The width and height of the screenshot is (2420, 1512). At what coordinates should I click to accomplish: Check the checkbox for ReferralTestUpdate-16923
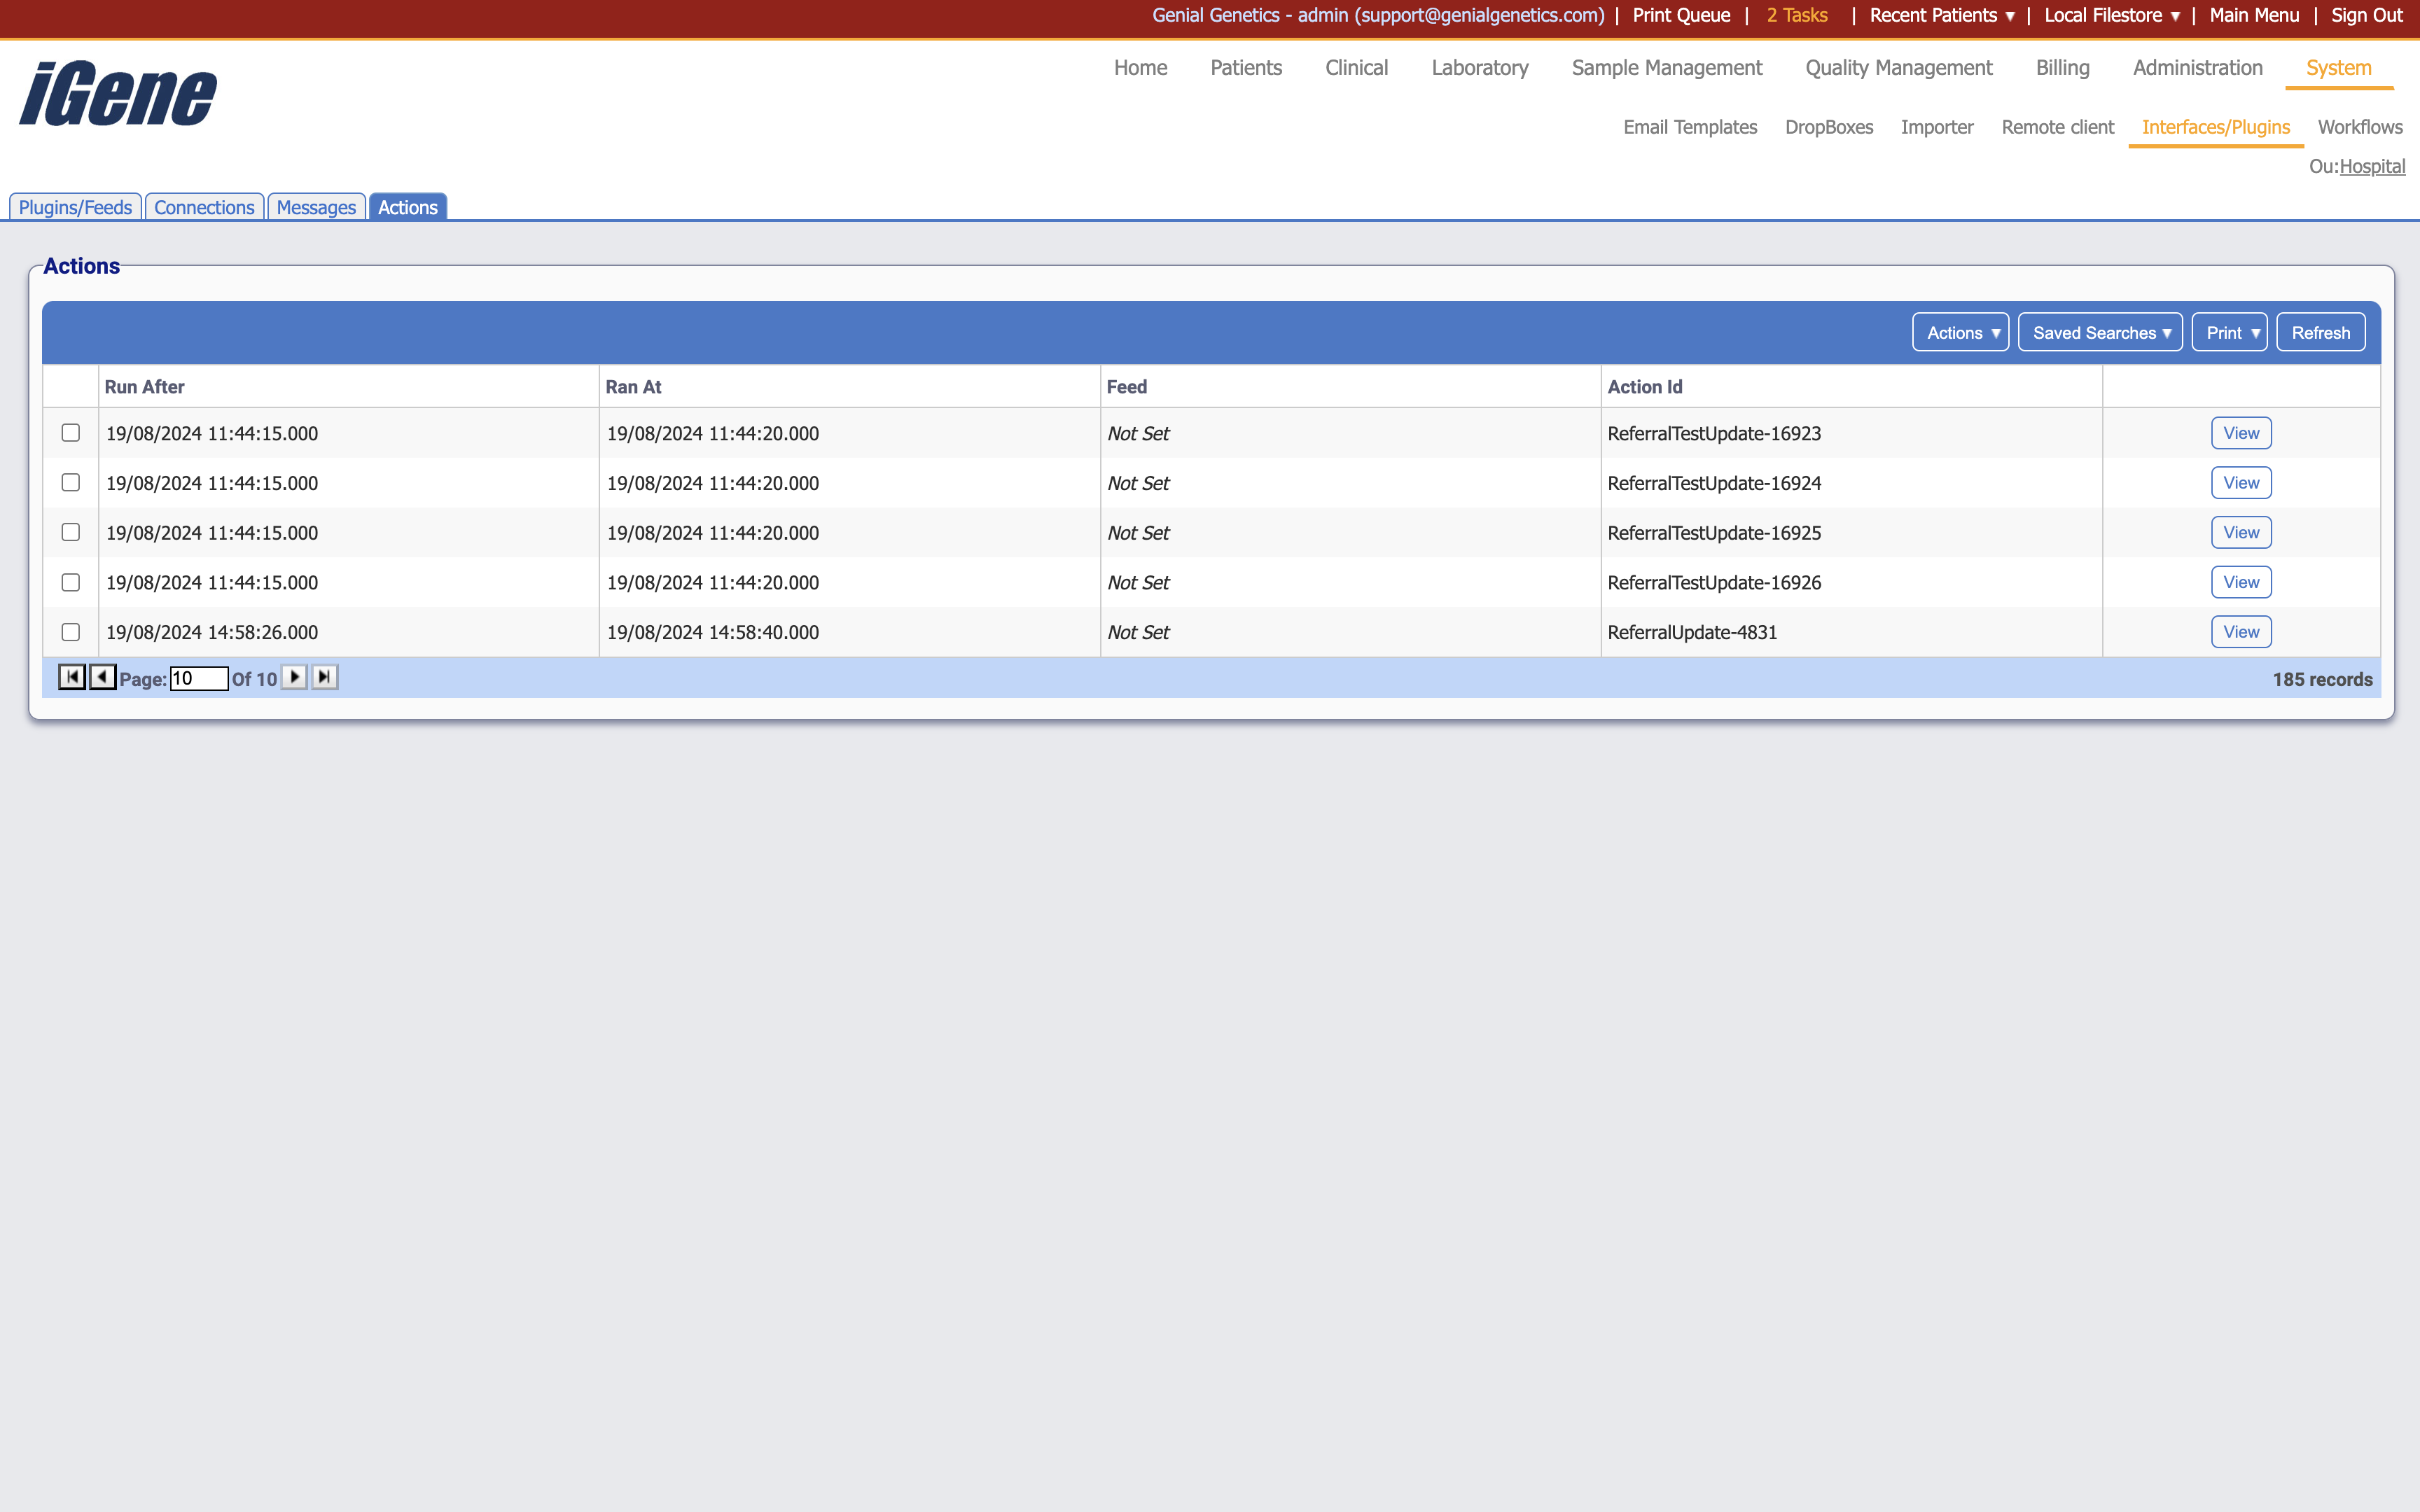(x=70, y=432)
